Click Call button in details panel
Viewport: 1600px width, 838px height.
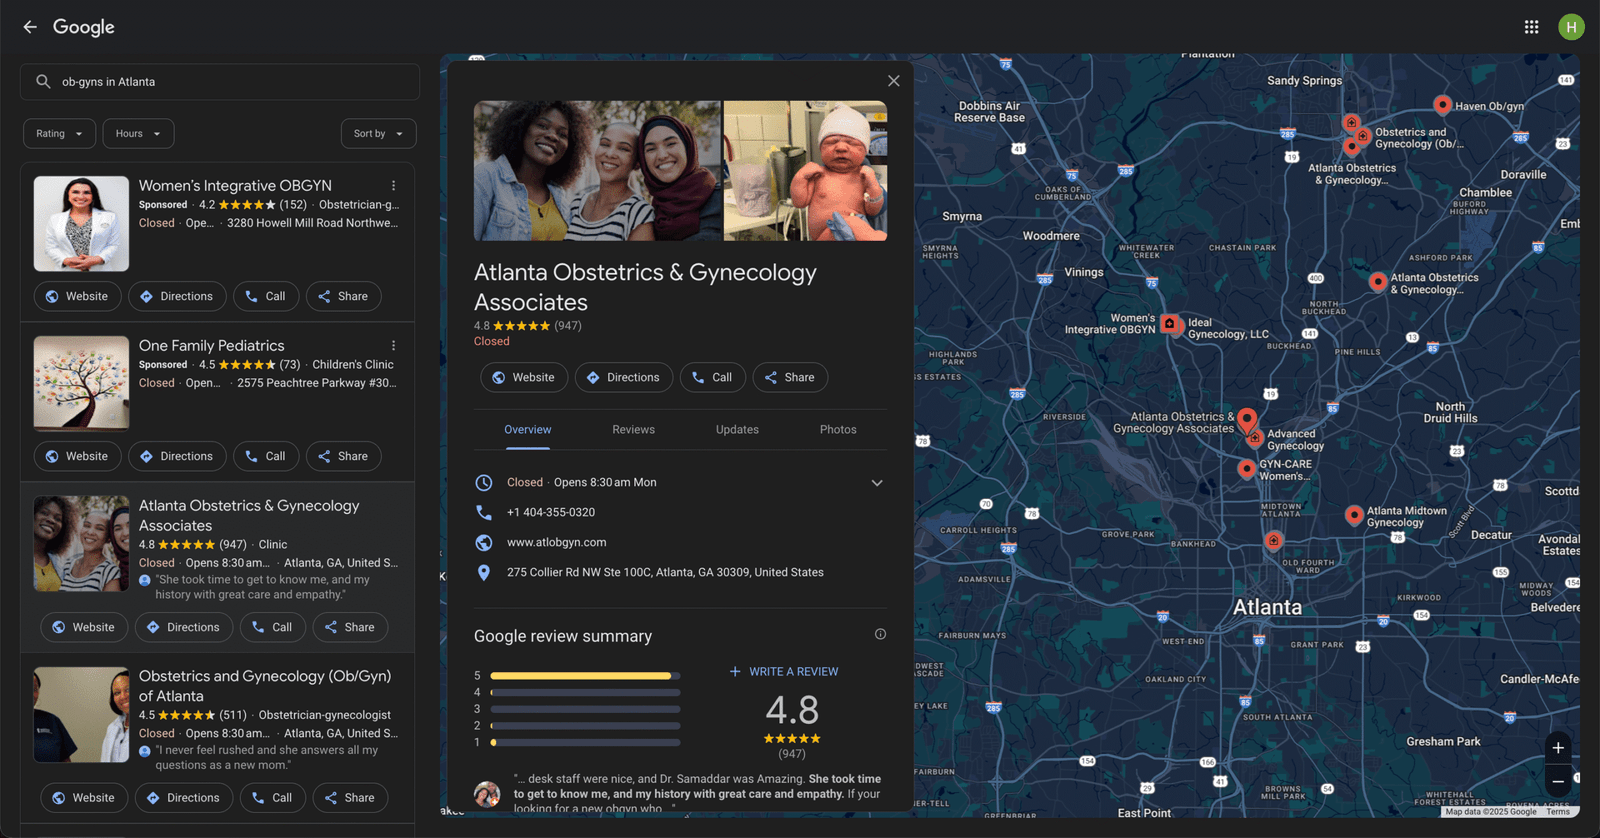713,377
